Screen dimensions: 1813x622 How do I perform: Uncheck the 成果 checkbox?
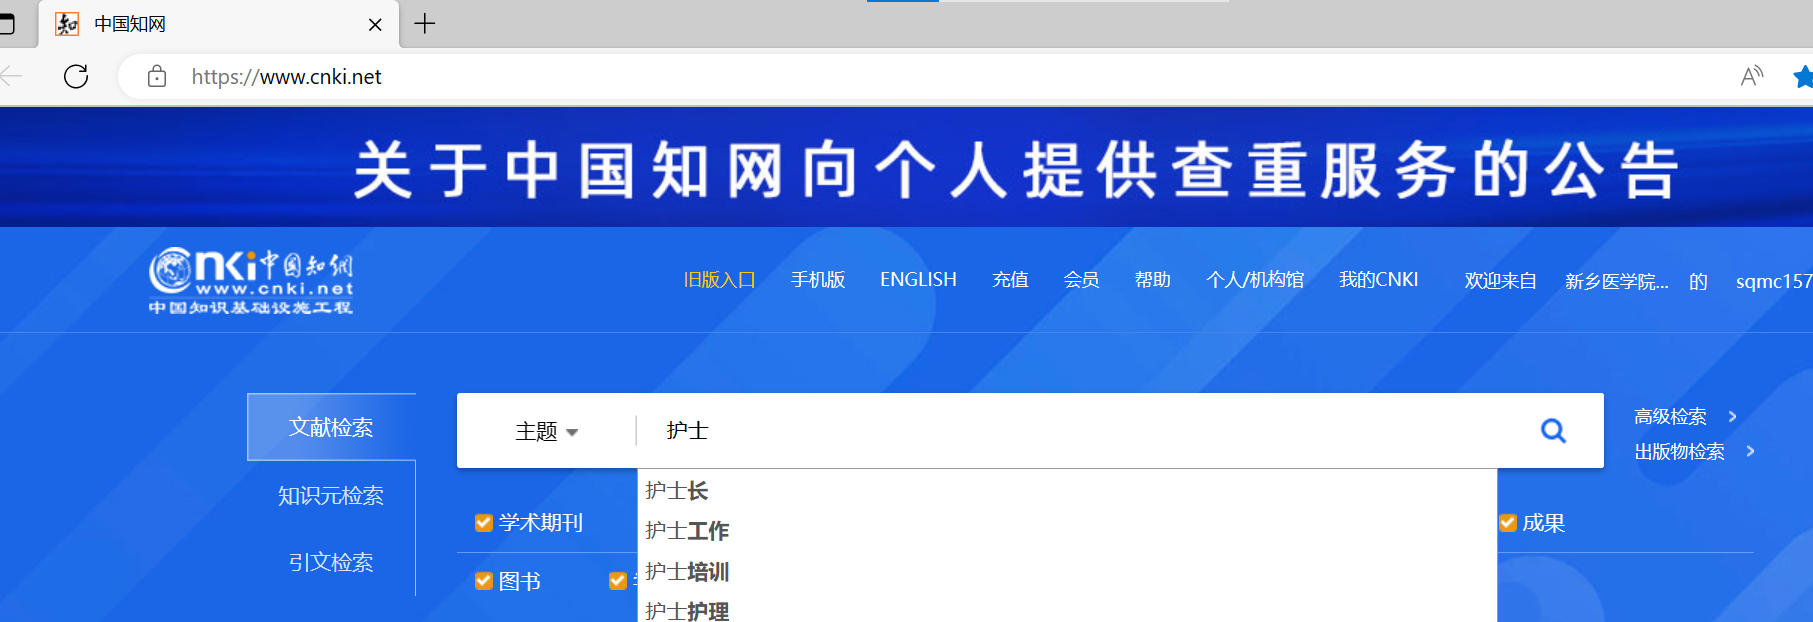pos(1508,523)
